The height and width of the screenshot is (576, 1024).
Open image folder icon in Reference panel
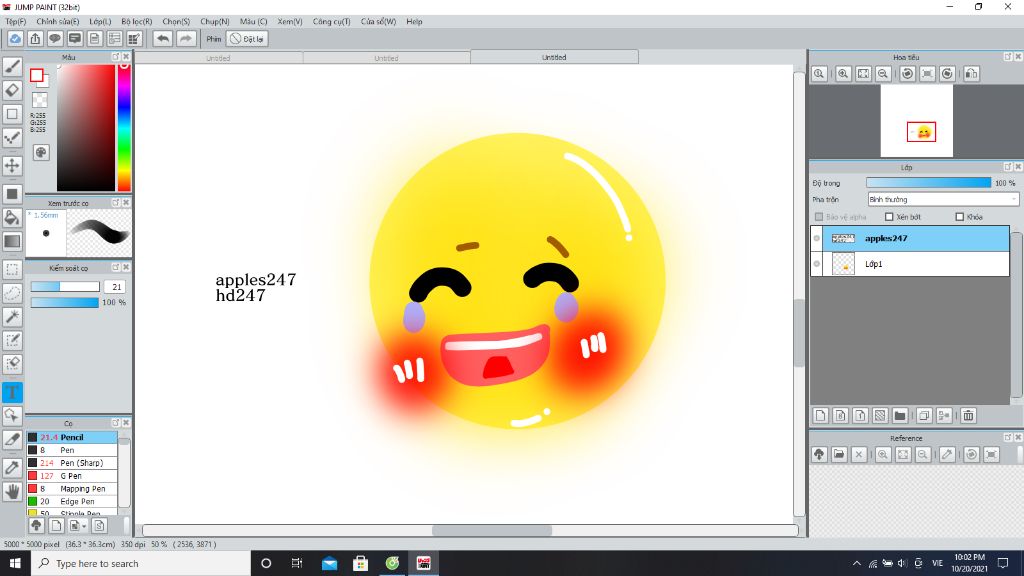click(839, 455)
